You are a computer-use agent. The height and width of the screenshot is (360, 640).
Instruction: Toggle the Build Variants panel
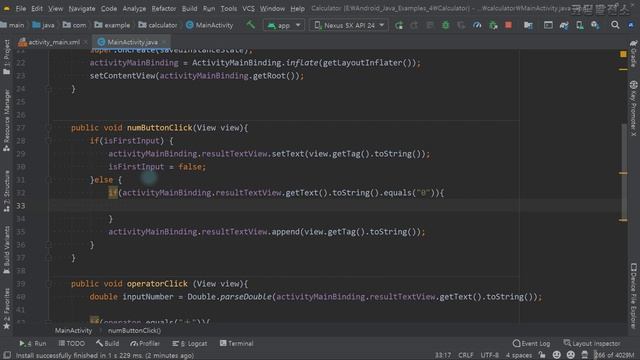(x=7, y=250)
